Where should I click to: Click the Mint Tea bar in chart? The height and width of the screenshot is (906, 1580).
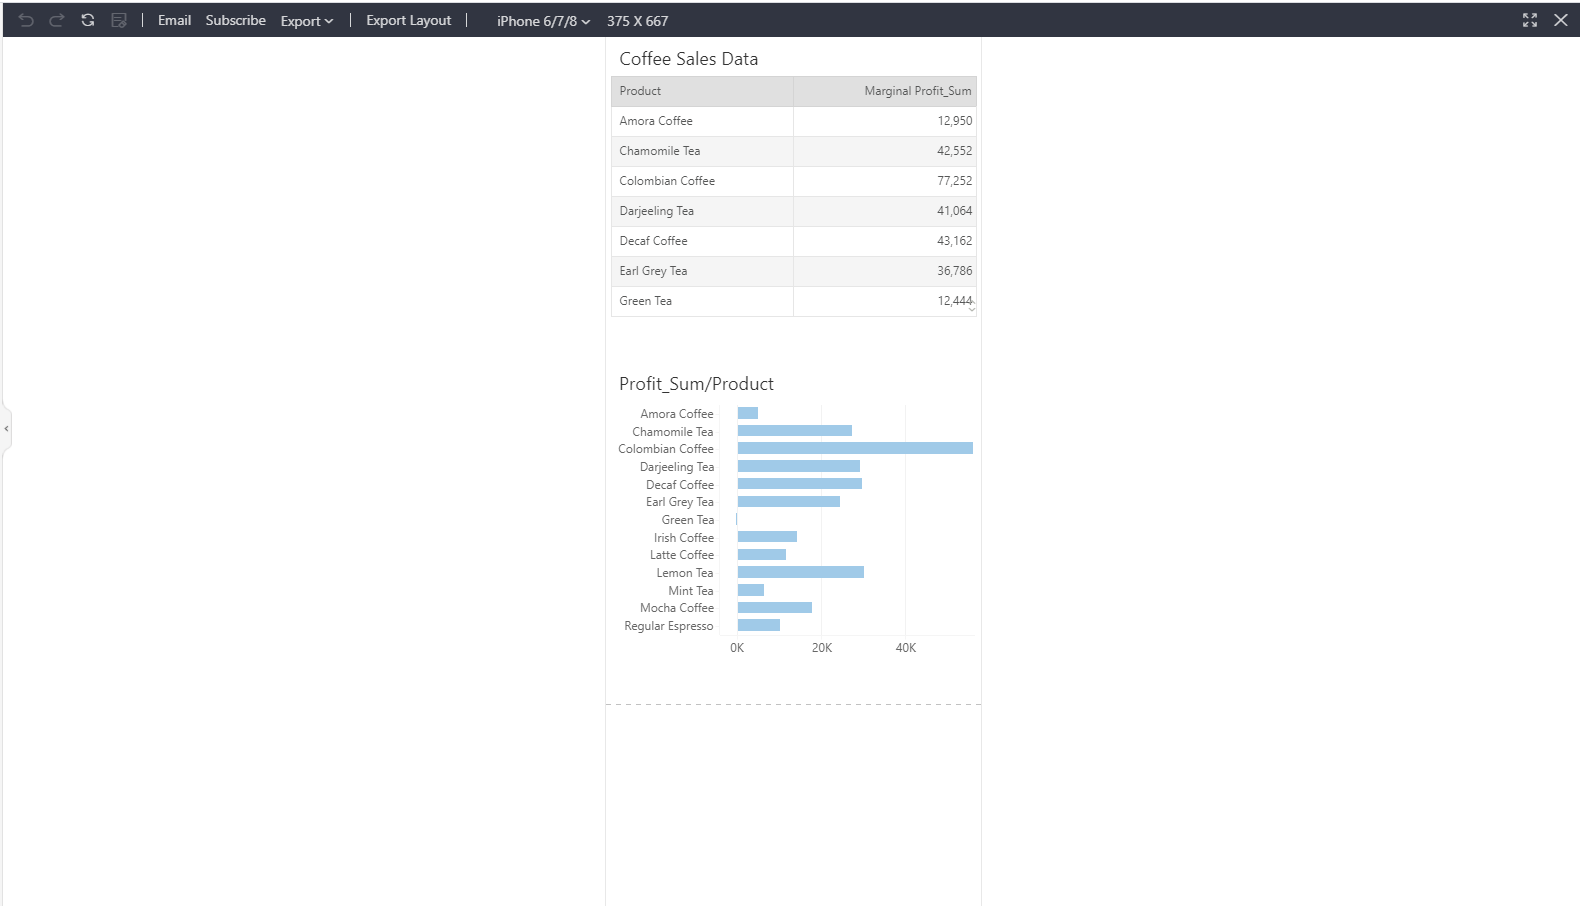click(751, 590)
